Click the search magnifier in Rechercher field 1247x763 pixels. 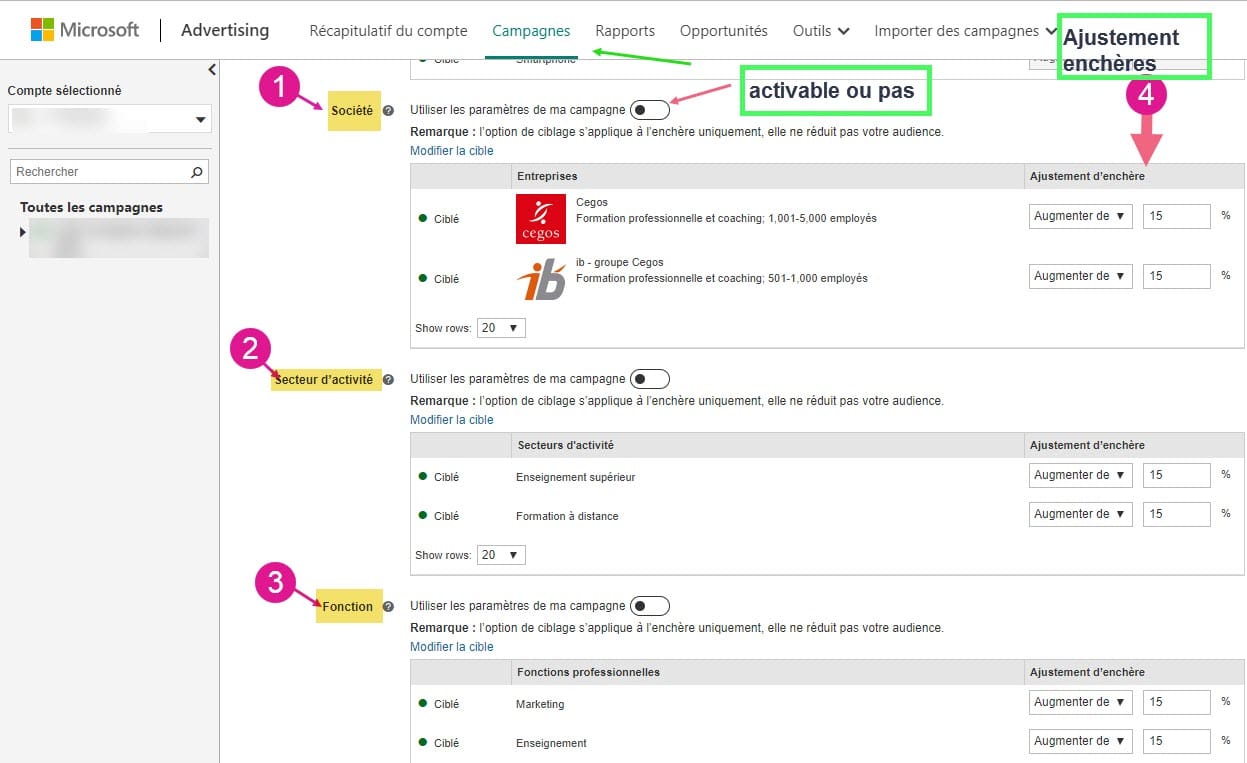pos(197,171)
